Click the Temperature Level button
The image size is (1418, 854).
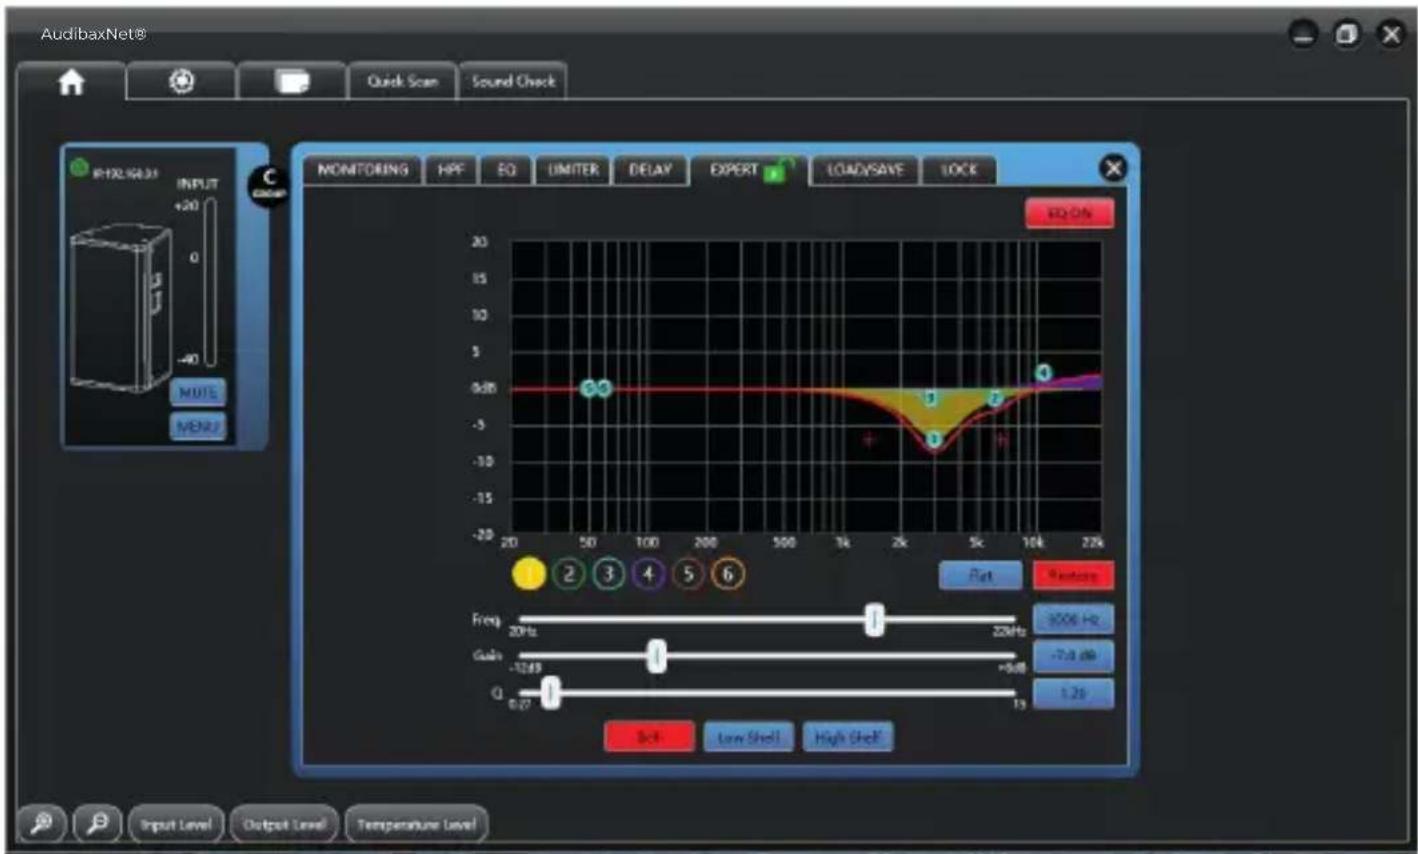(x=417, y=824)
